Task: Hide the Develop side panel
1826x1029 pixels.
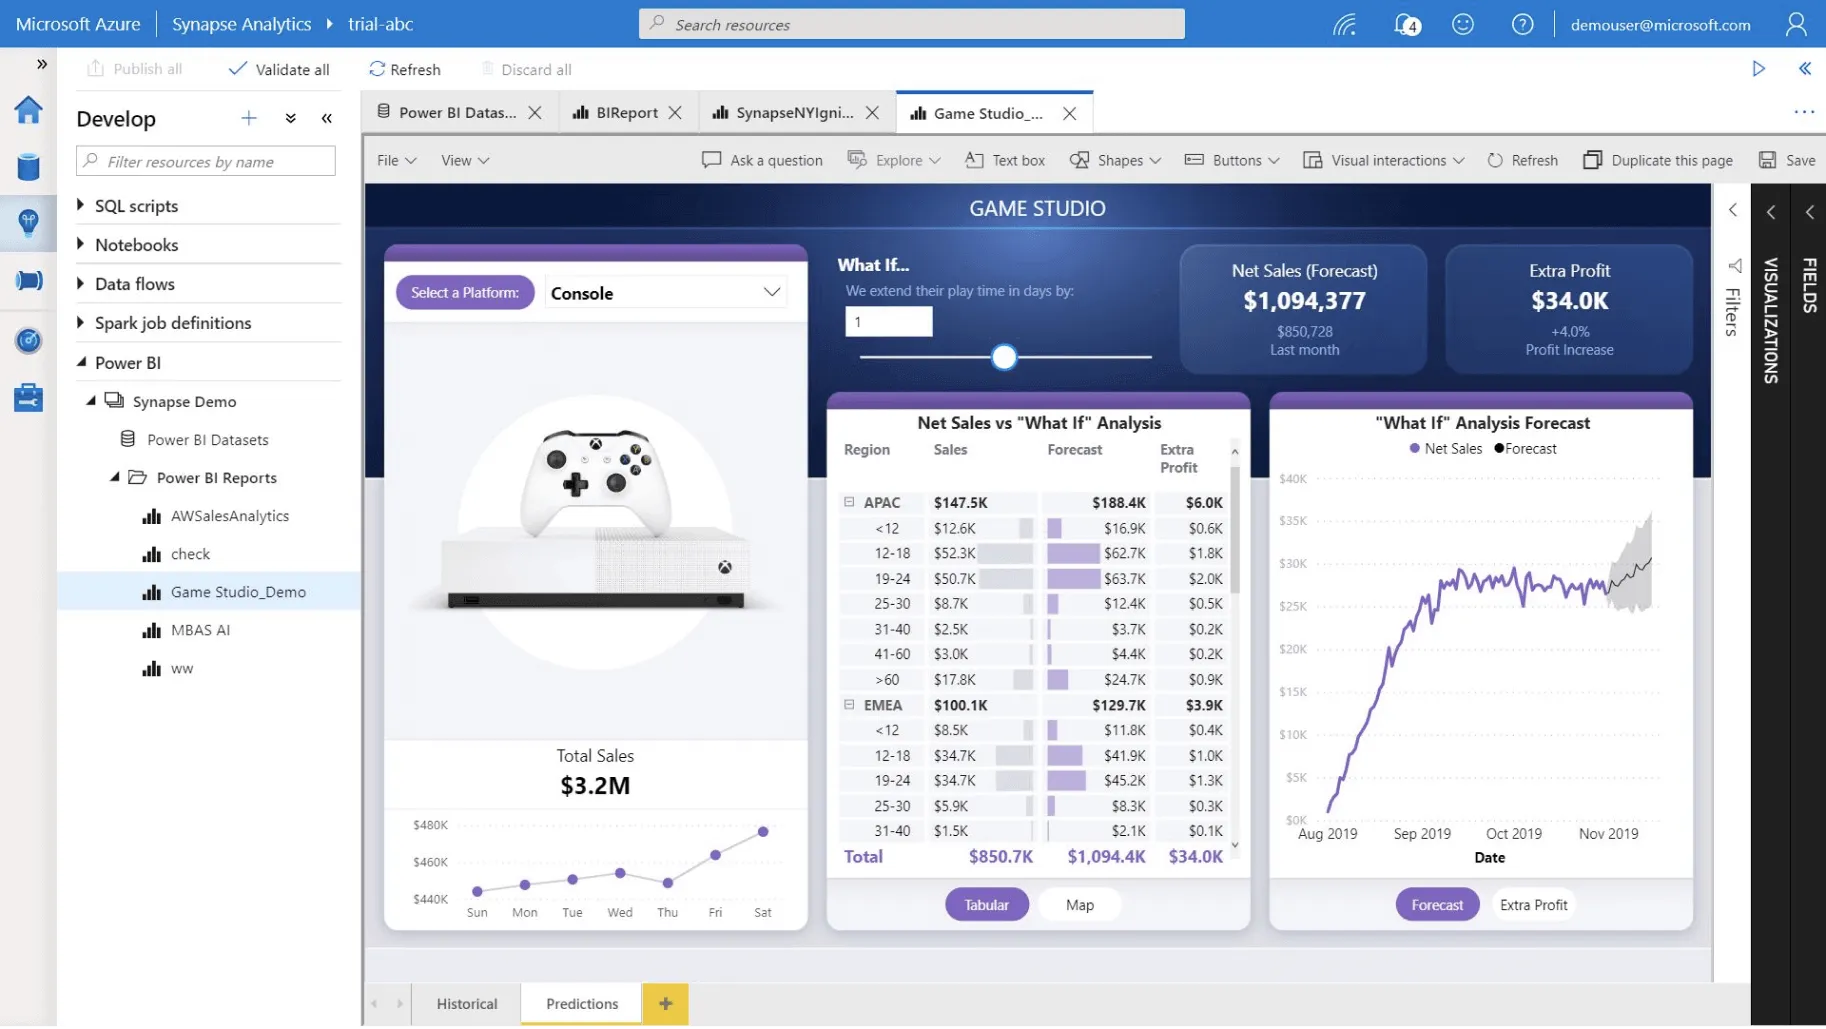Action: [327, 118]
